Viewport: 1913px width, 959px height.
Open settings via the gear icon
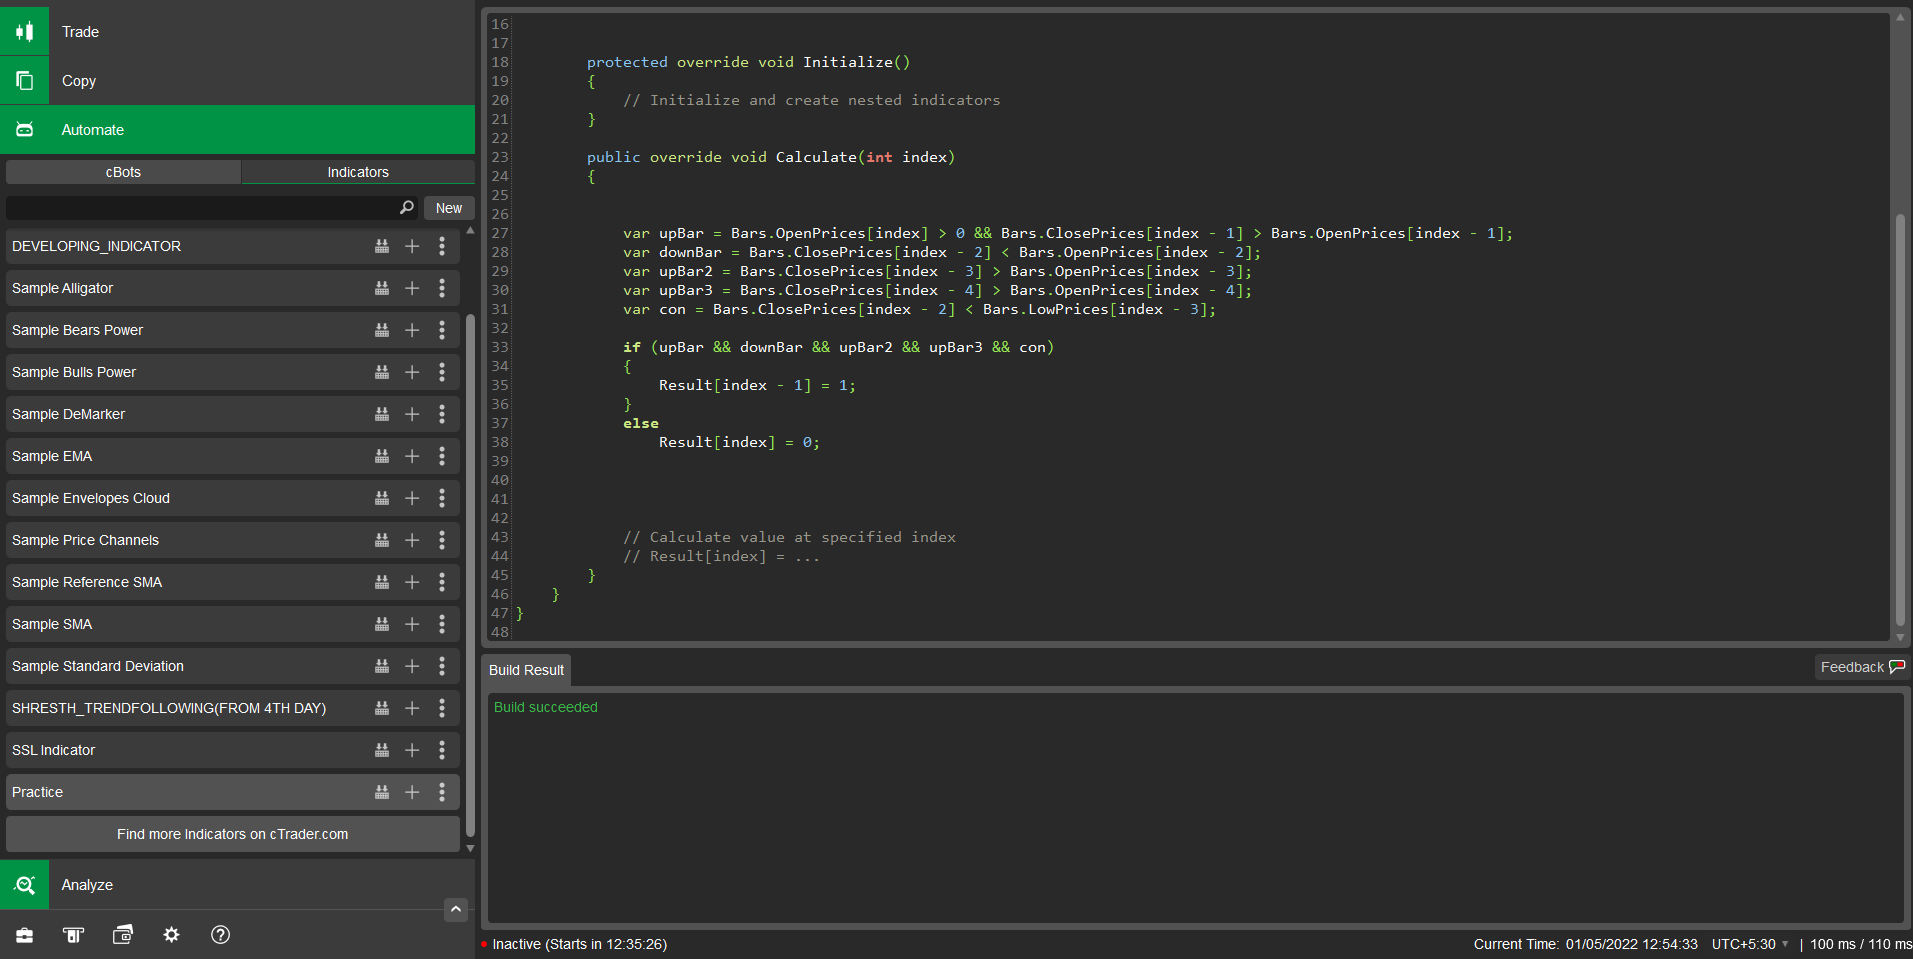172,935
